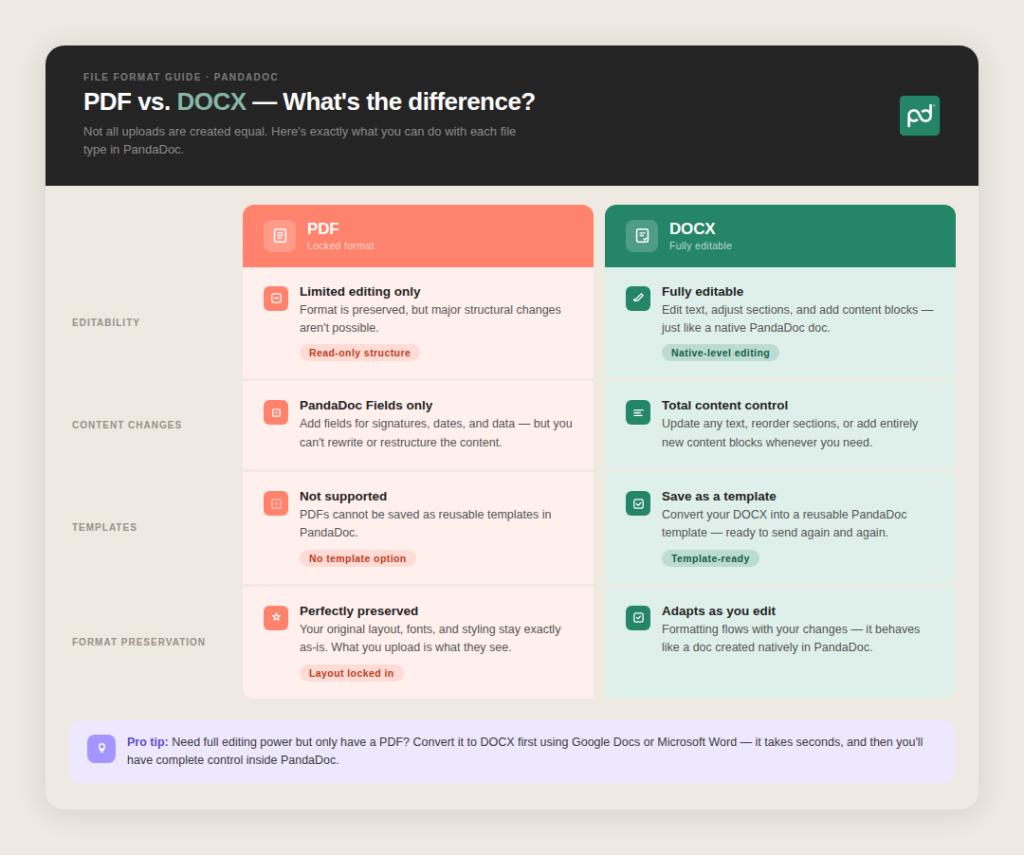The width and height of the screenshot is (1024, 855).
Task: Click the DOCX document icon in column header
Action: pyautogui.click(x=642, y=236)
